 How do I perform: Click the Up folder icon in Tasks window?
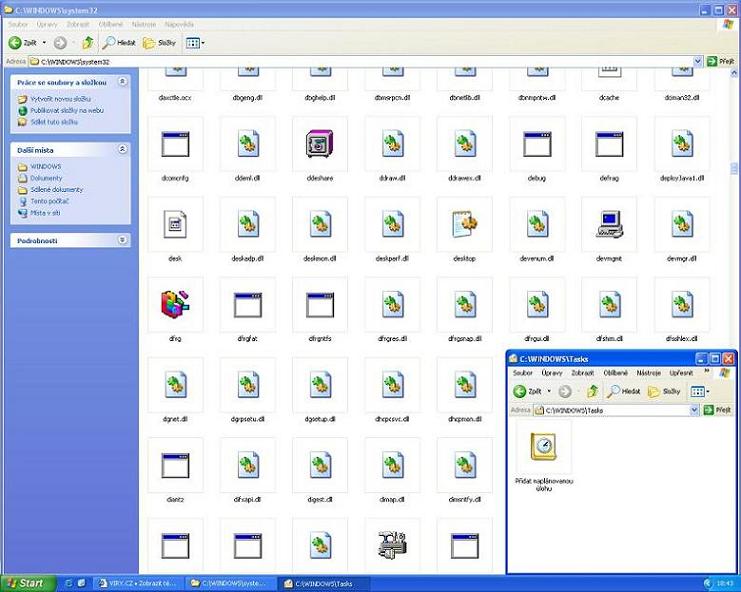coord(592,391)
